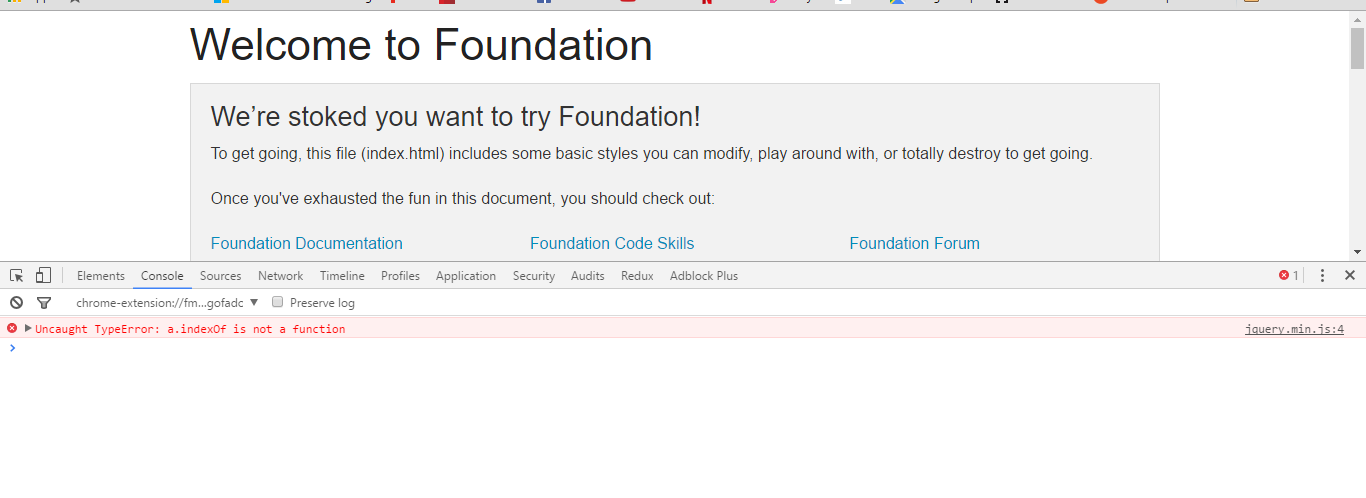Open the Foundation Code Skills link

click(612, 243)
